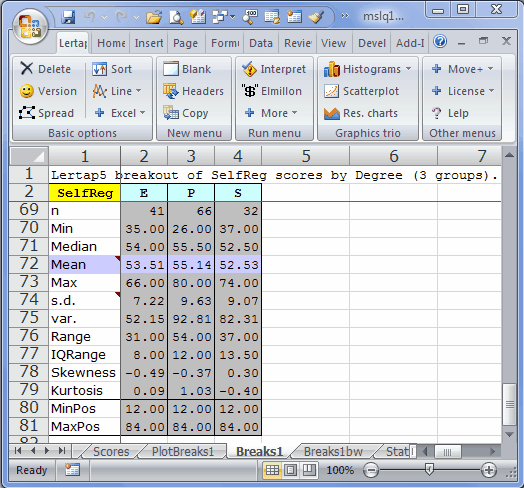Go to the first sheet tab arrow
This screenshot has width=524, height=488.
[x=18, y=451]
